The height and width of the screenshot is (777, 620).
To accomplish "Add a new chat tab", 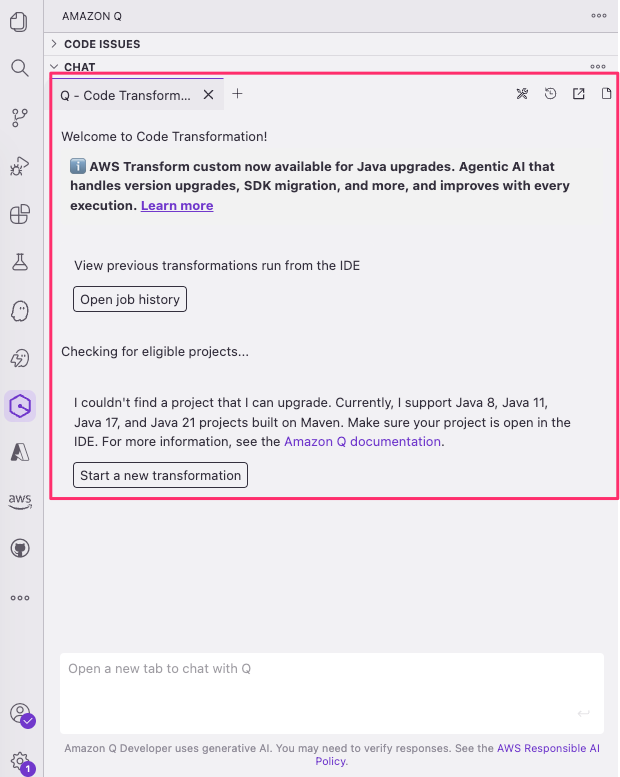I will coord(237,94).
